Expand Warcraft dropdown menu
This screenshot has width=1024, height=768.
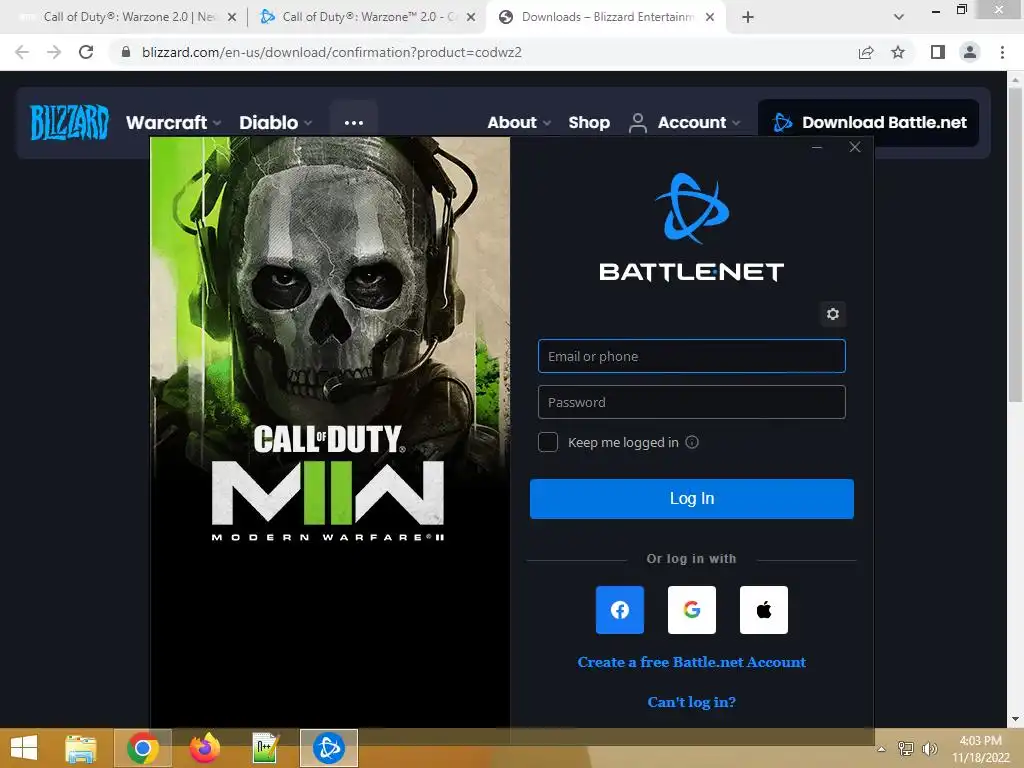(x=173, y=122)
